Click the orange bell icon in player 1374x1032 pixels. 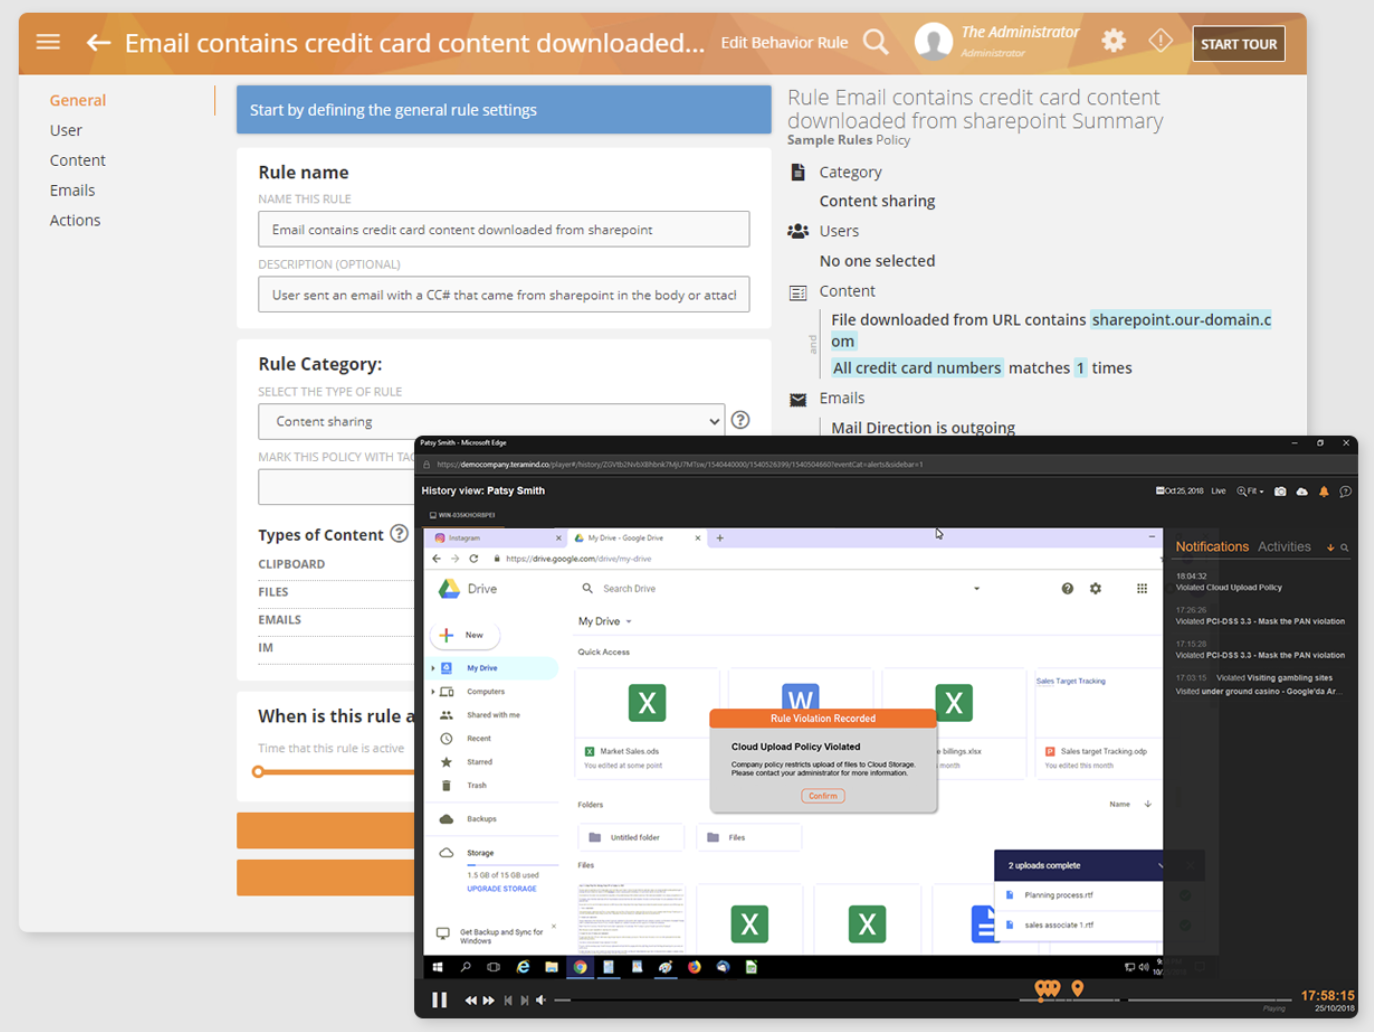coord(1323,491)
